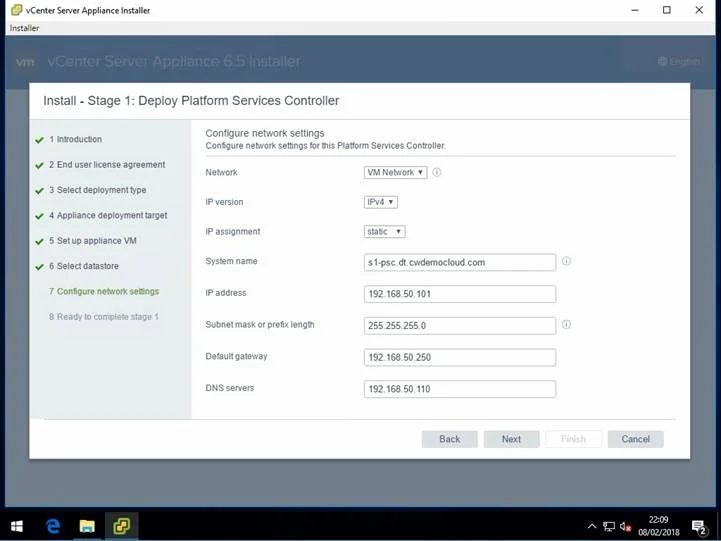Click the muted volume tray icon
This screenshot has height=541, width=721.
tap(625, 526)
